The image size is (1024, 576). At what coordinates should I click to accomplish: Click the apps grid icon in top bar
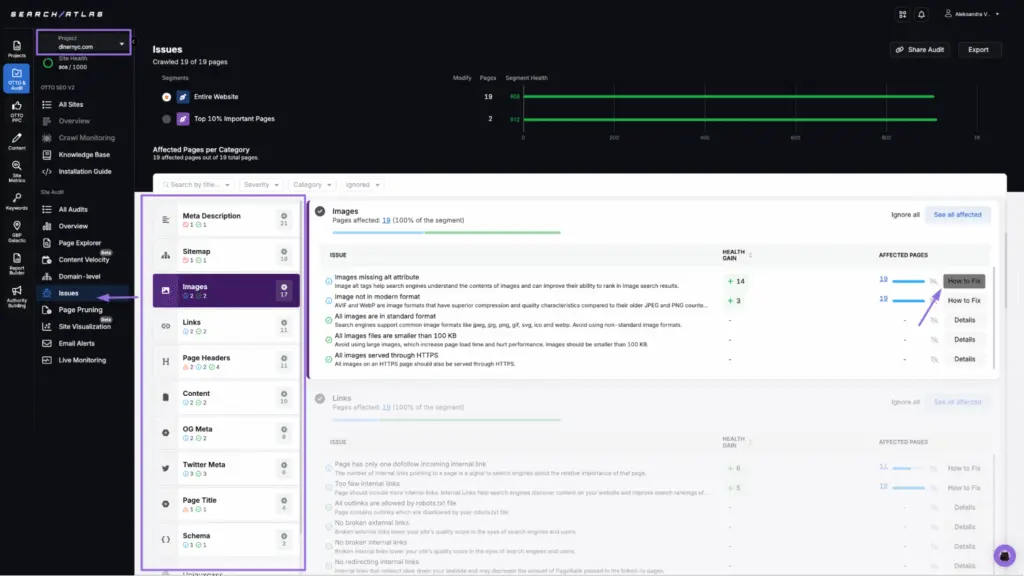point(902,14)
